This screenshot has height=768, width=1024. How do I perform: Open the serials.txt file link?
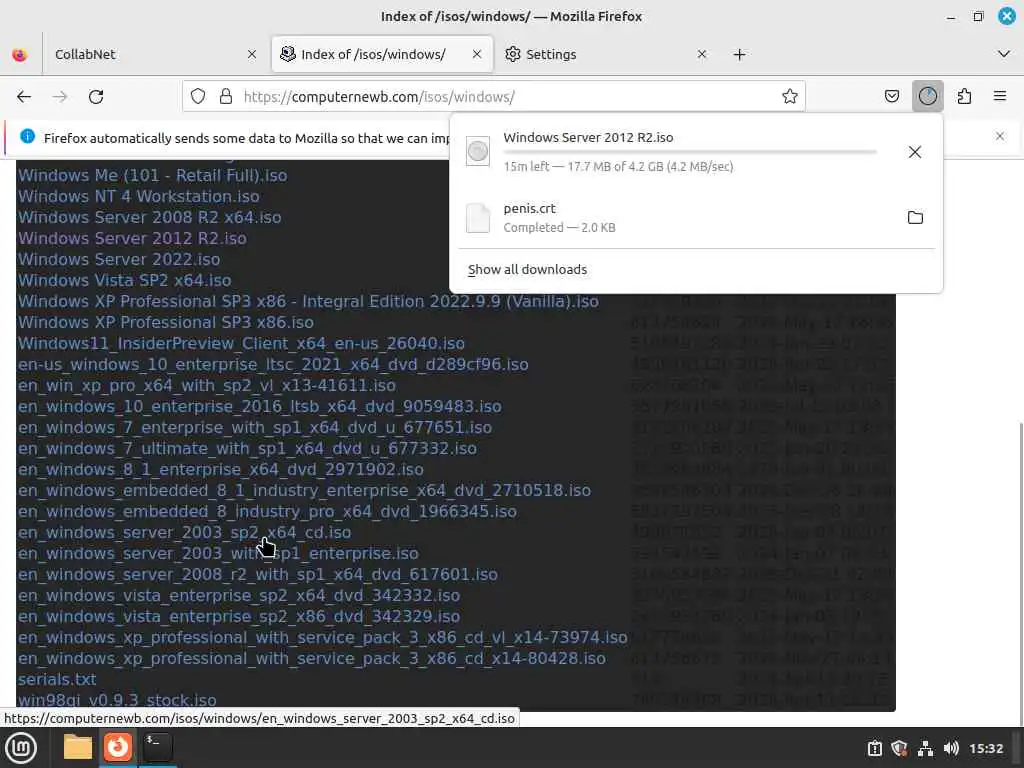click(x=57, y=679)
